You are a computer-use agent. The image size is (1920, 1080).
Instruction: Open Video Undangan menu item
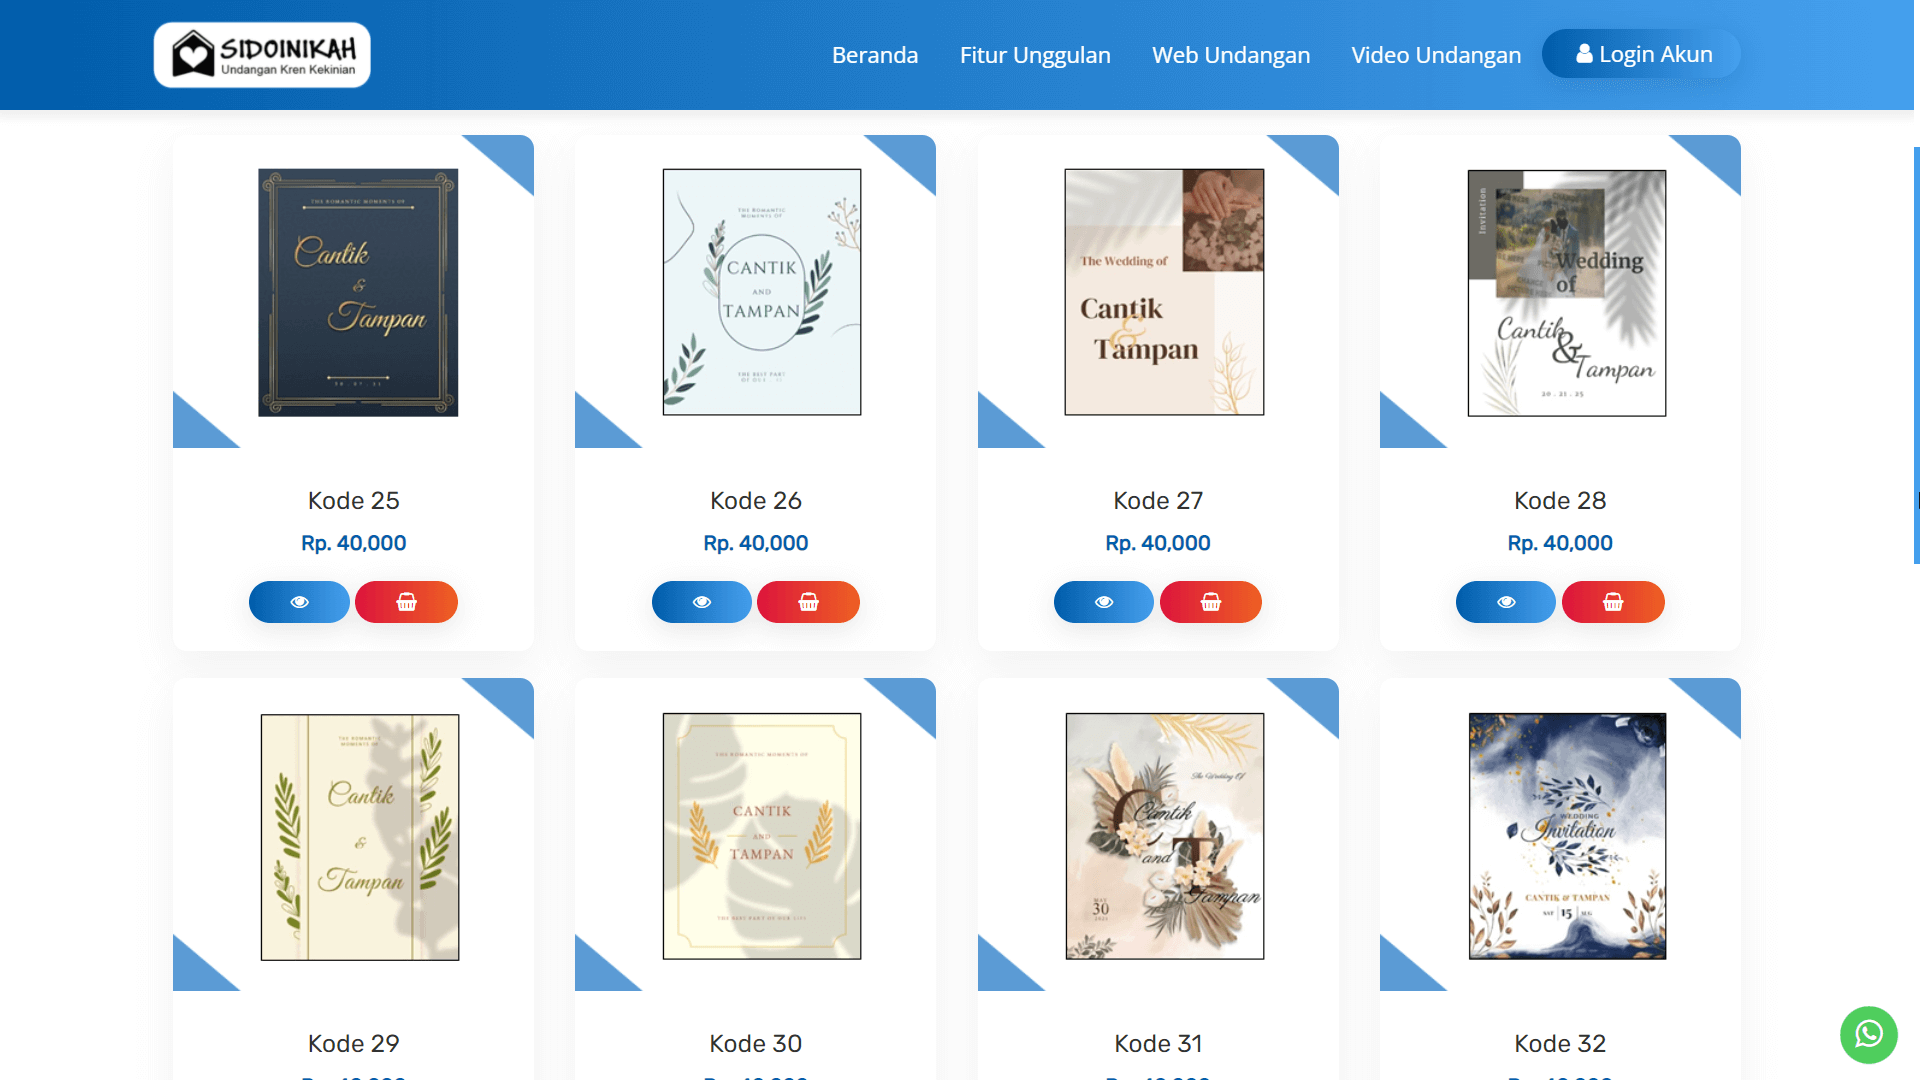[x=1435, y=55]
